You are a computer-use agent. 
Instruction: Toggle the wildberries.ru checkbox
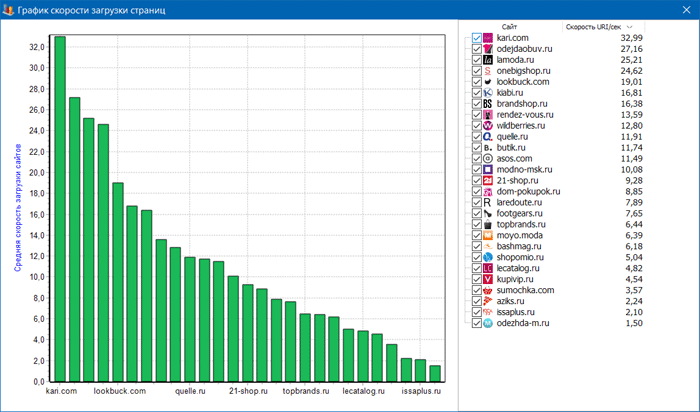point(476,126)
